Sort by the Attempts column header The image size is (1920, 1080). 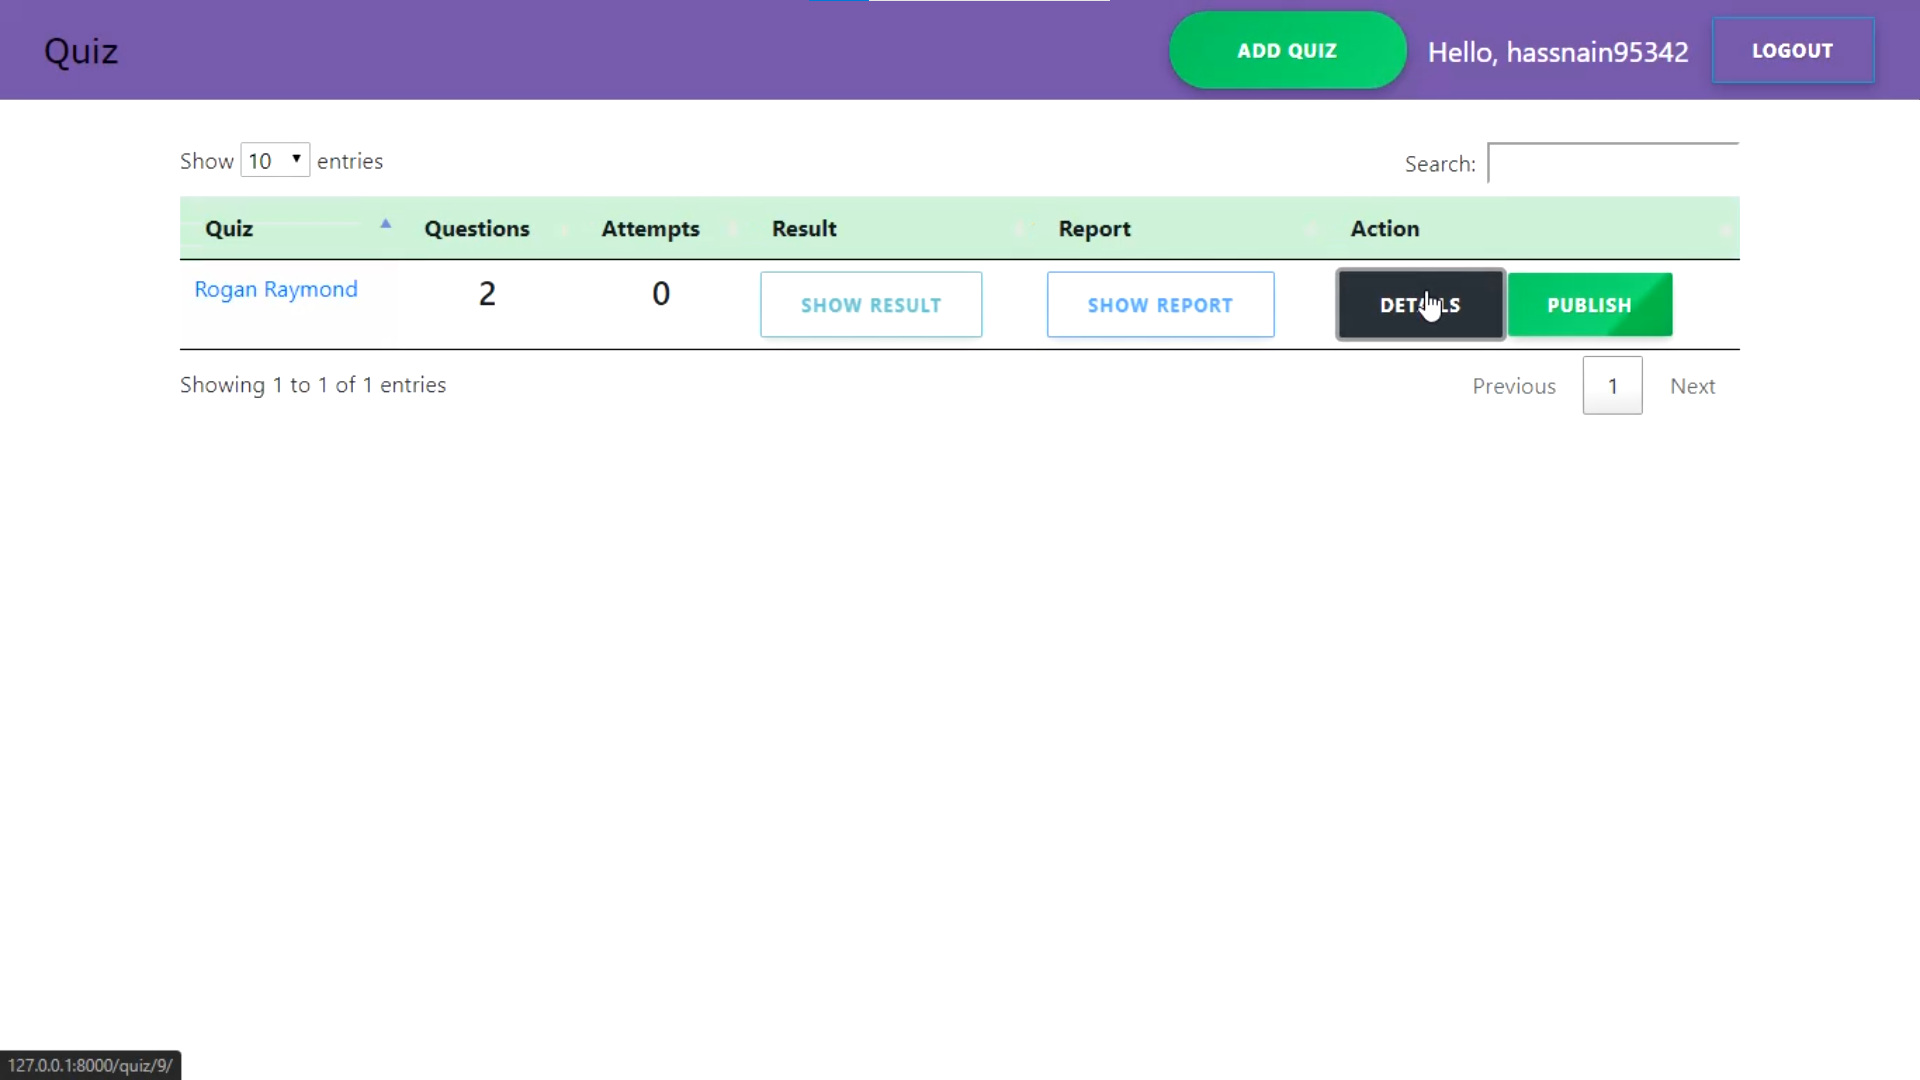point(650,229)
